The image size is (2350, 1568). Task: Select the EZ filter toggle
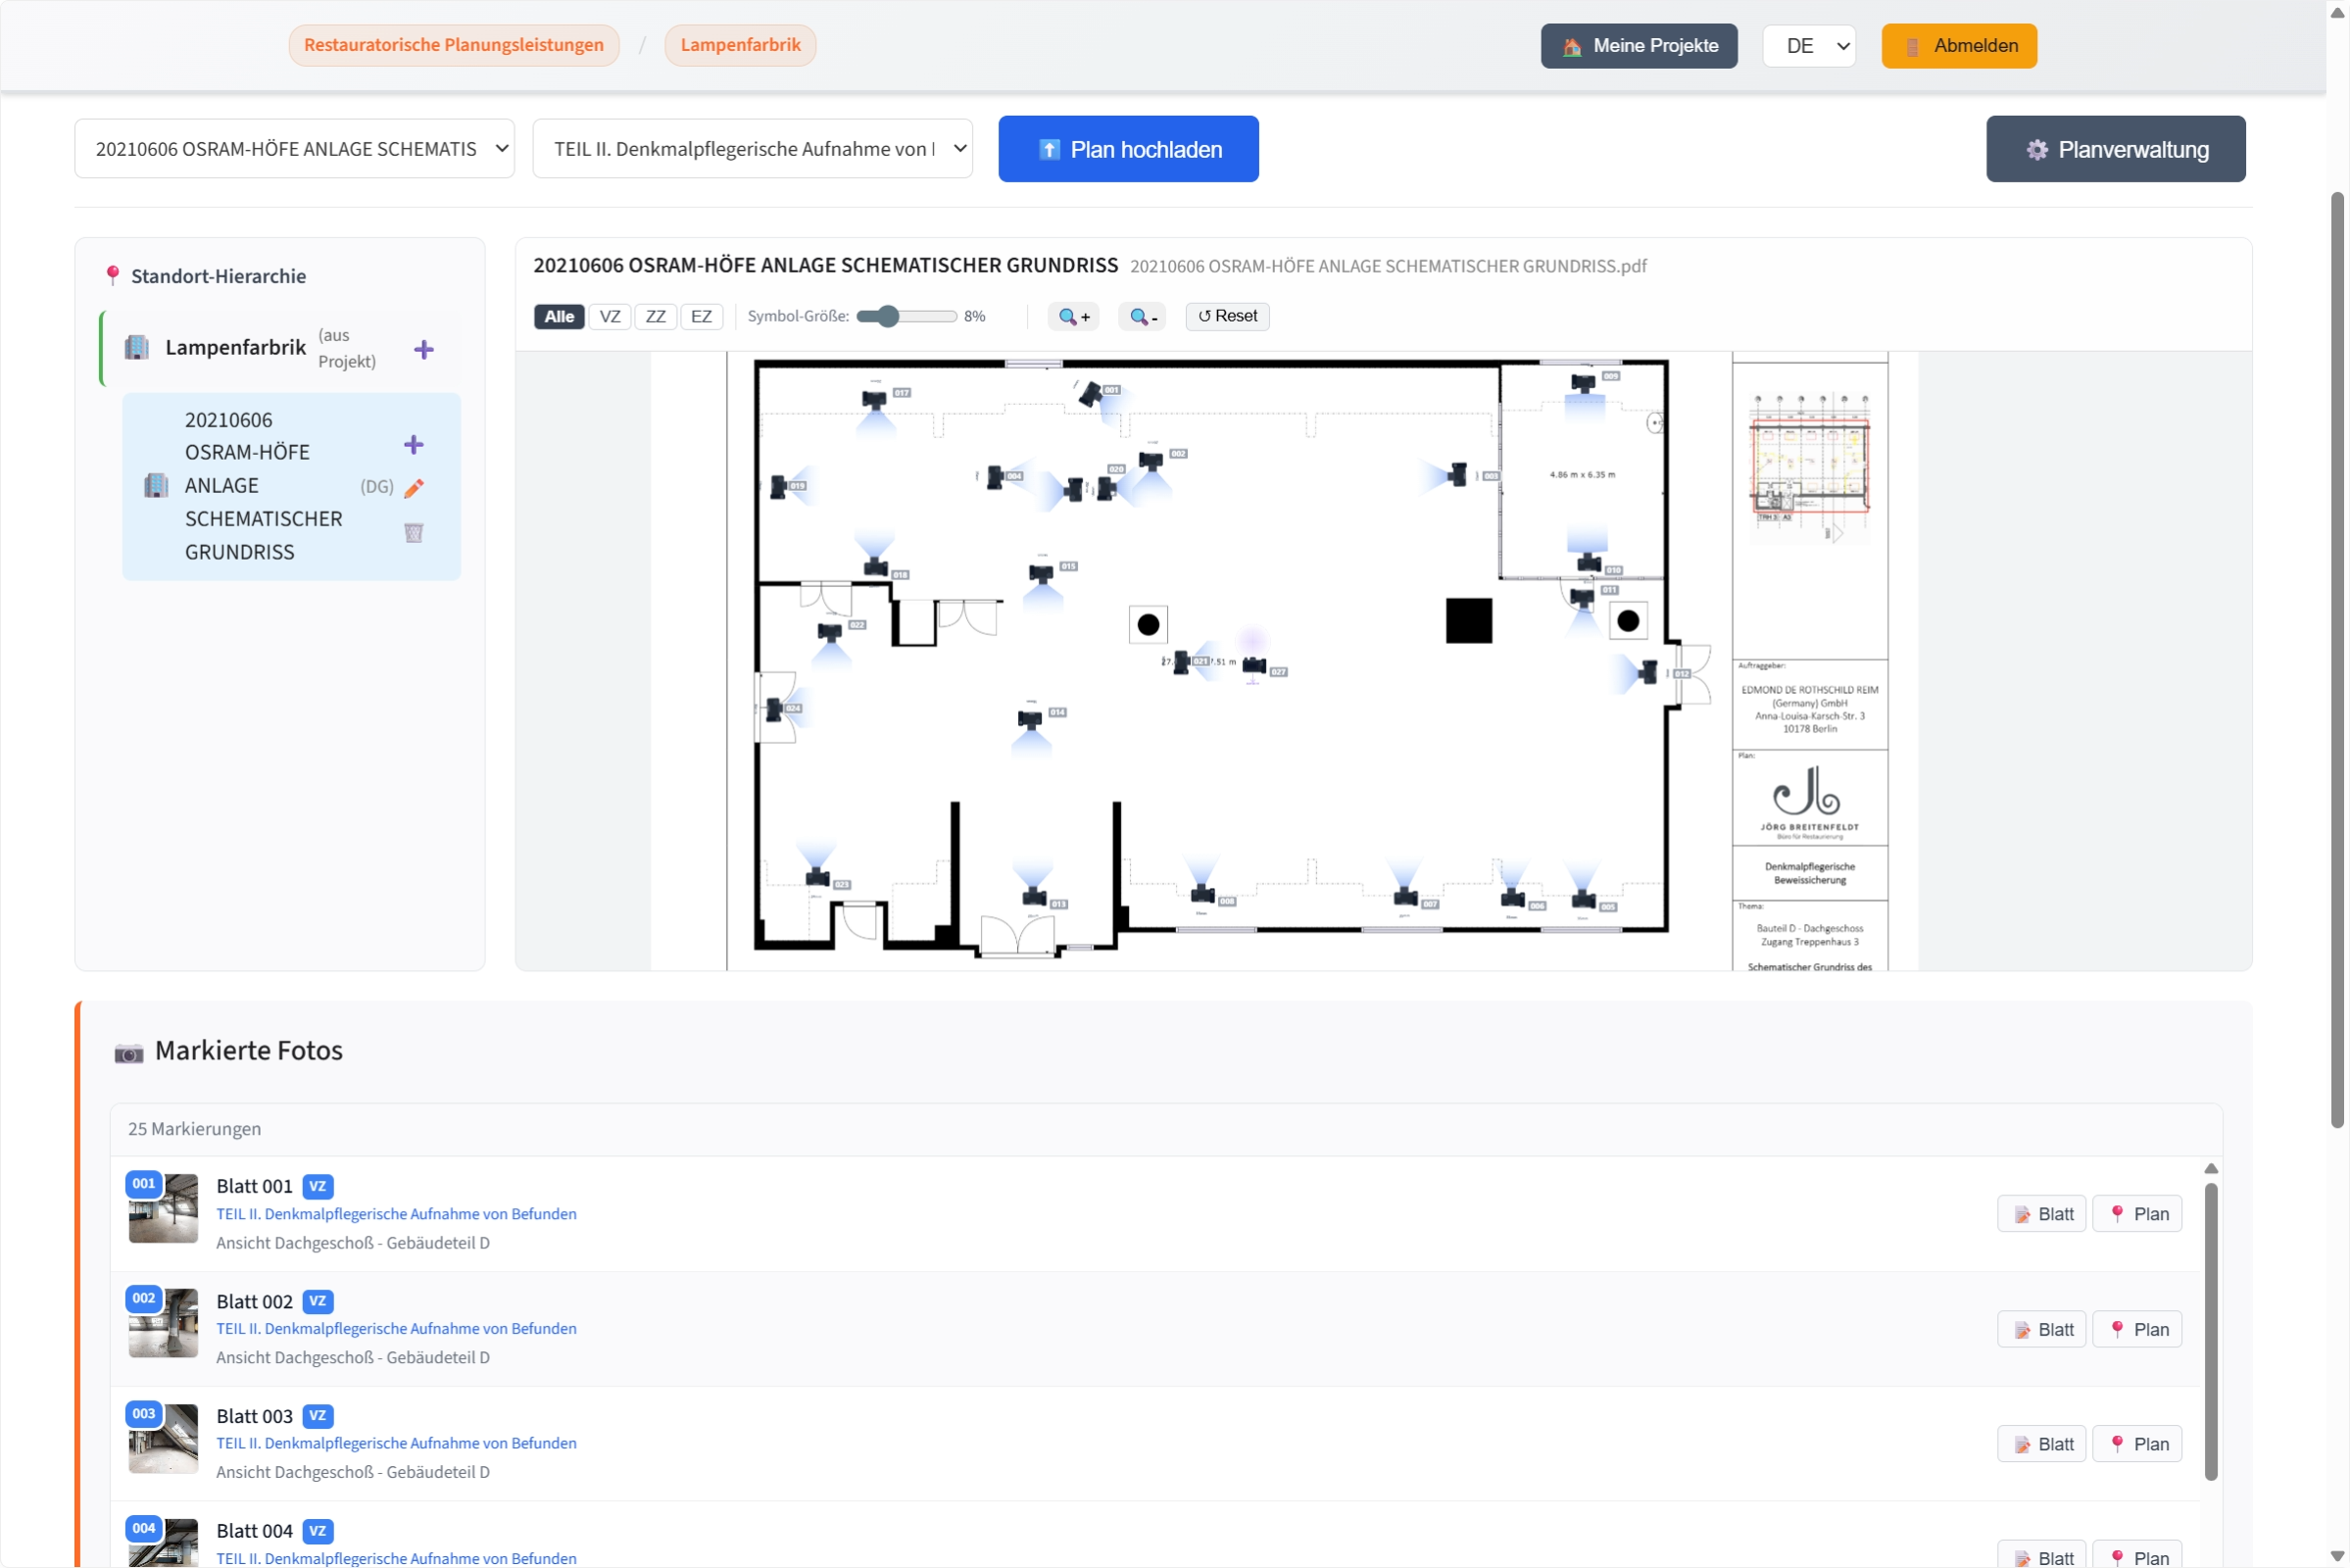click(x=701, y=316)
